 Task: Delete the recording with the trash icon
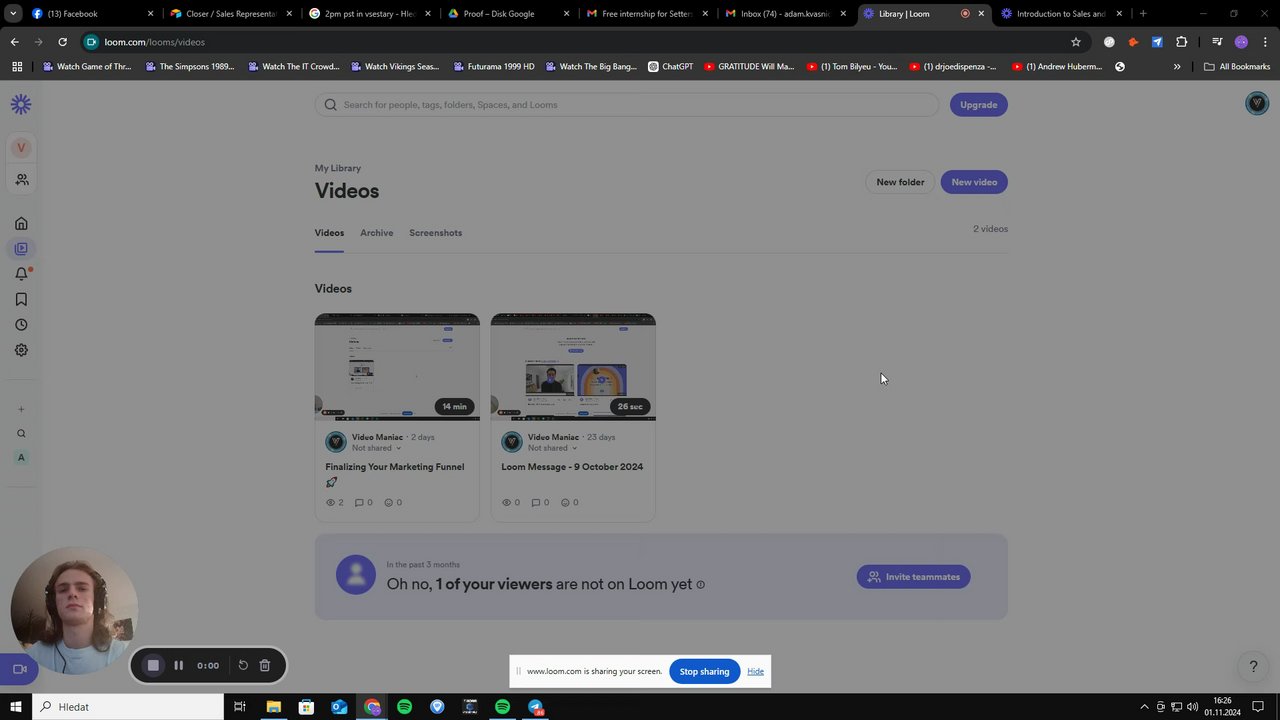[x=265, y=665]
